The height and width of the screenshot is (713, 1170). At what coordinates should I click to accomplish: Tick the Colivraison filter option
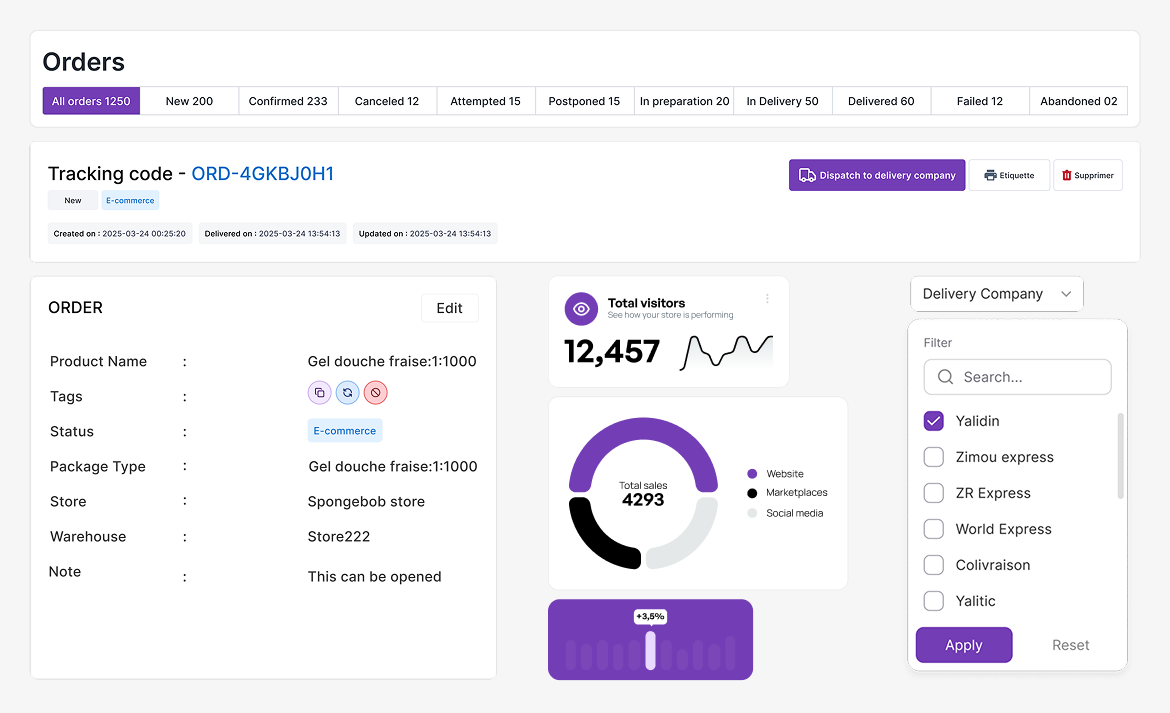[933, 565]
